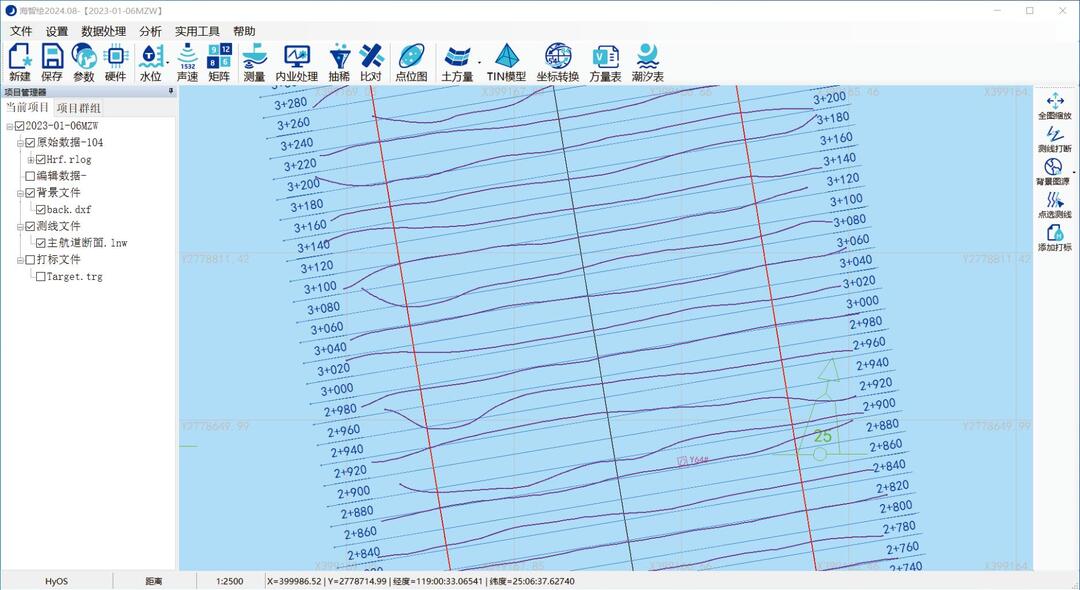Collapse the 2023-01-06MZW root node
Screen dimensions: 1080x590
[9, 126]
